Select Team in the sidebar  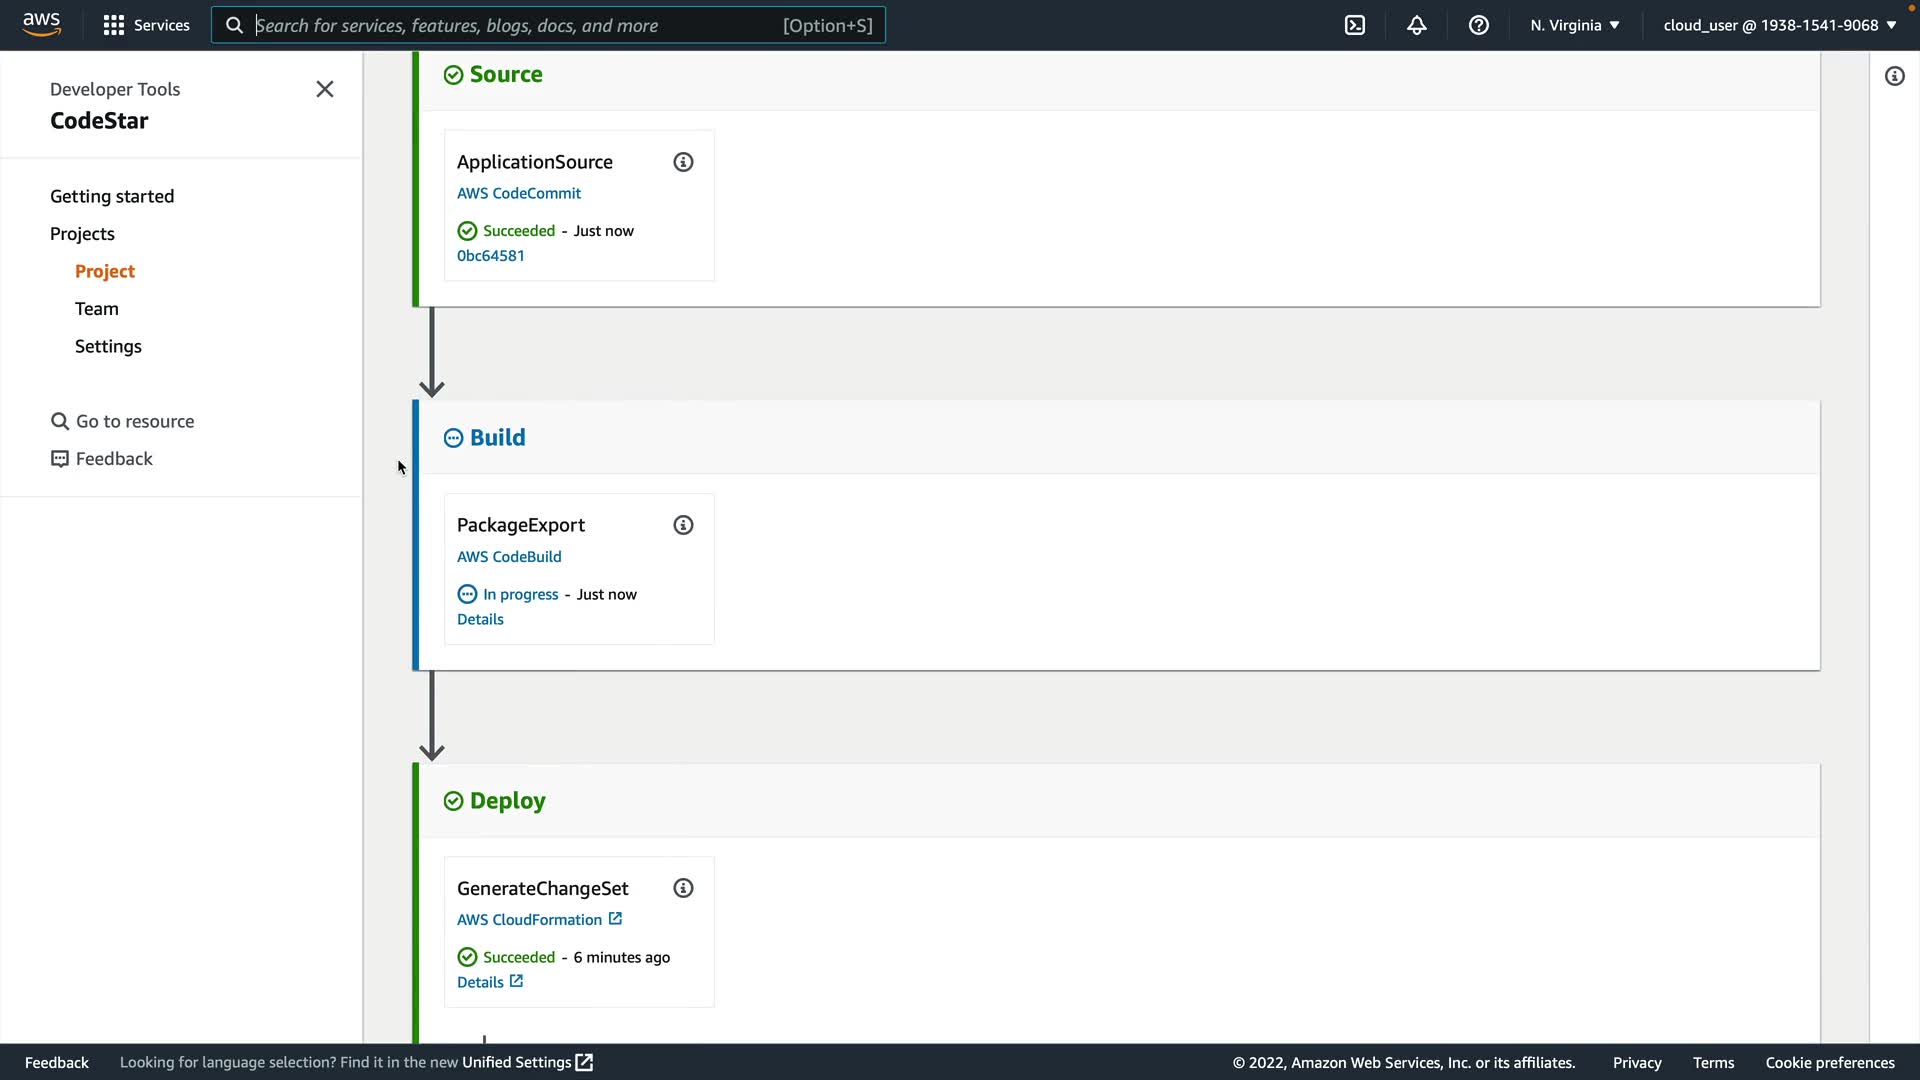click(x=97, y=309)
